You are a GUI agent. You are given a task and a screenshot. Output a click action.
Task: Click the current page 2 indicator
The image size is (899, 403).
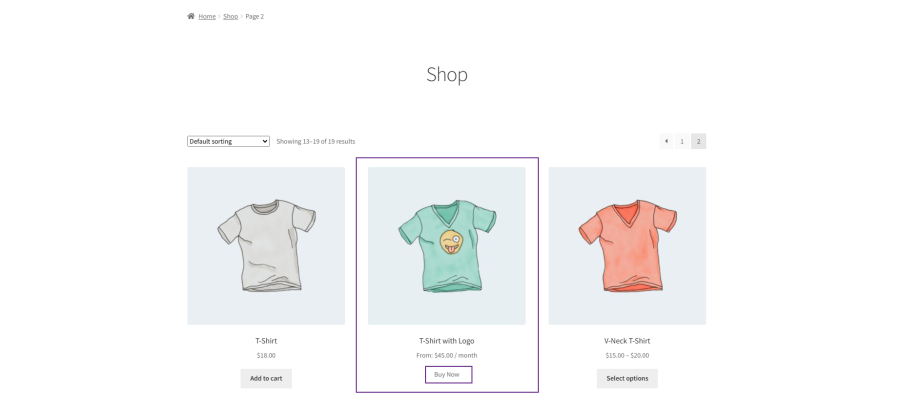tap(698, 141)
